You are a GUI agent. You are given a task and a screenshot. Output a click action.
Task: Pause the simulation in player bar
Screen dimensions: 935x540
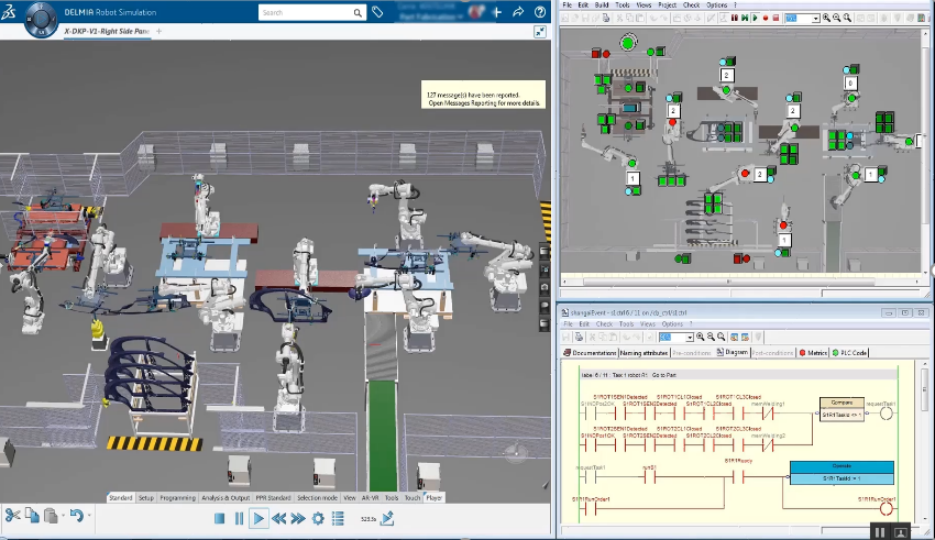coord(239,518)
